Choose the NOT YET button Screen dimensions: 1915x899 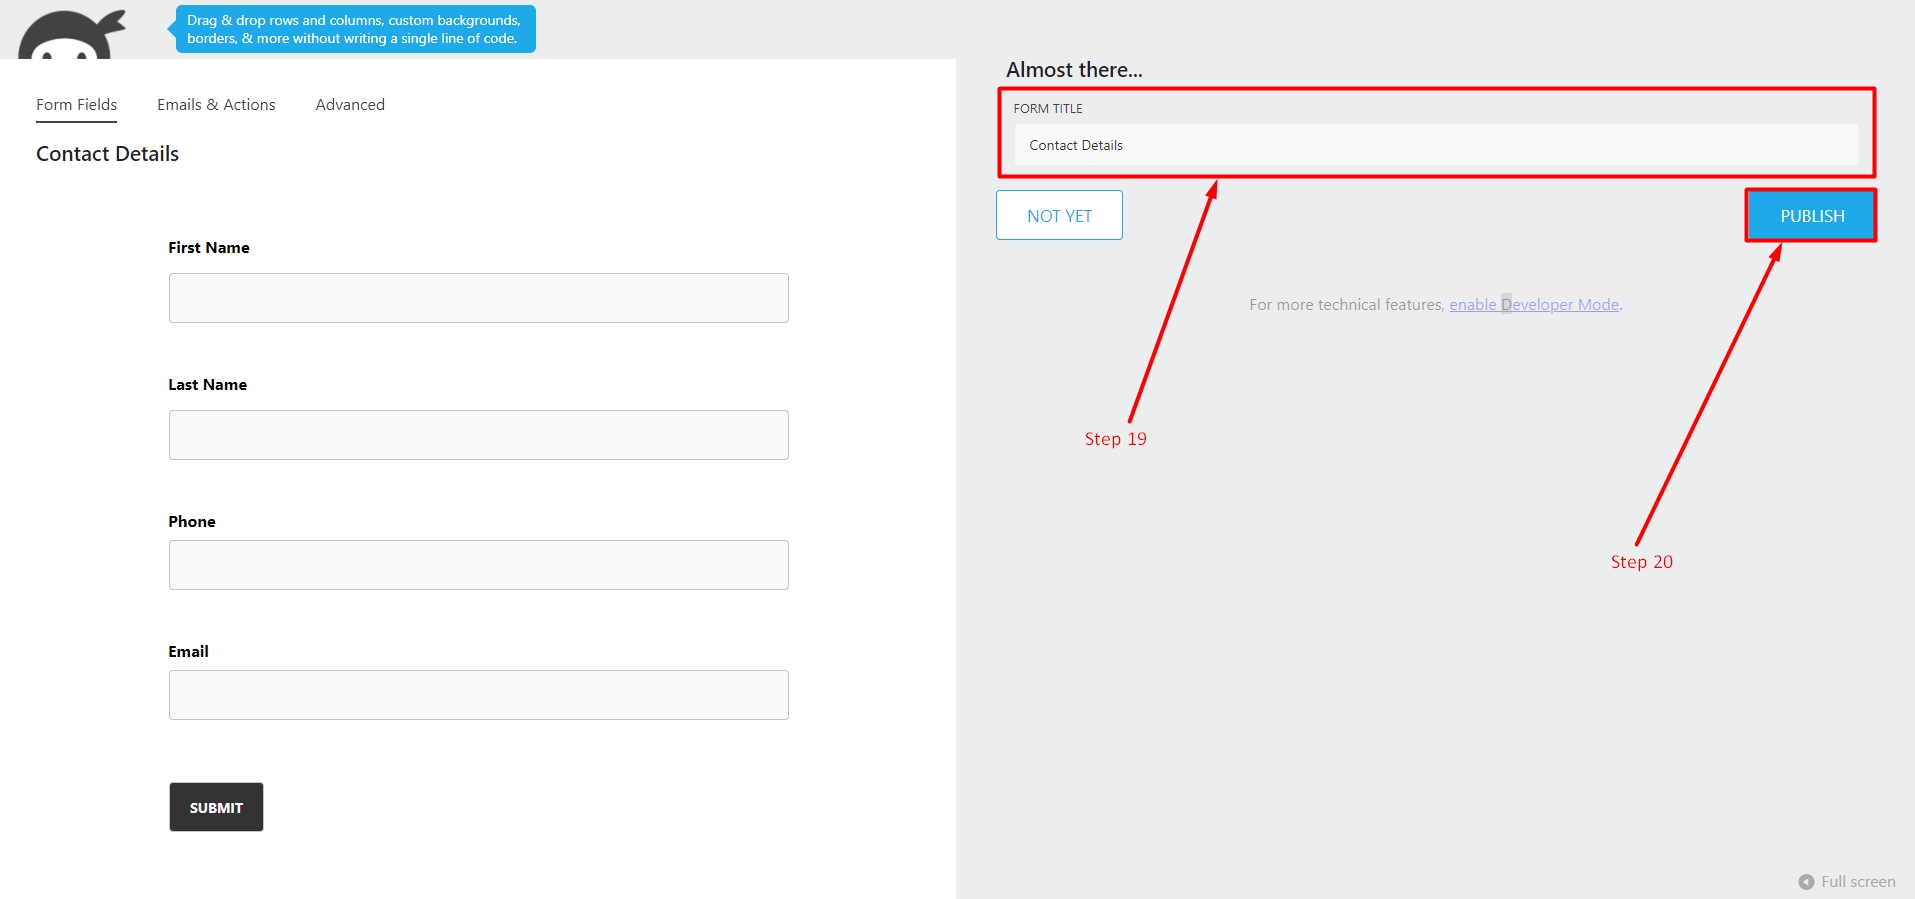click(1059, 215)
